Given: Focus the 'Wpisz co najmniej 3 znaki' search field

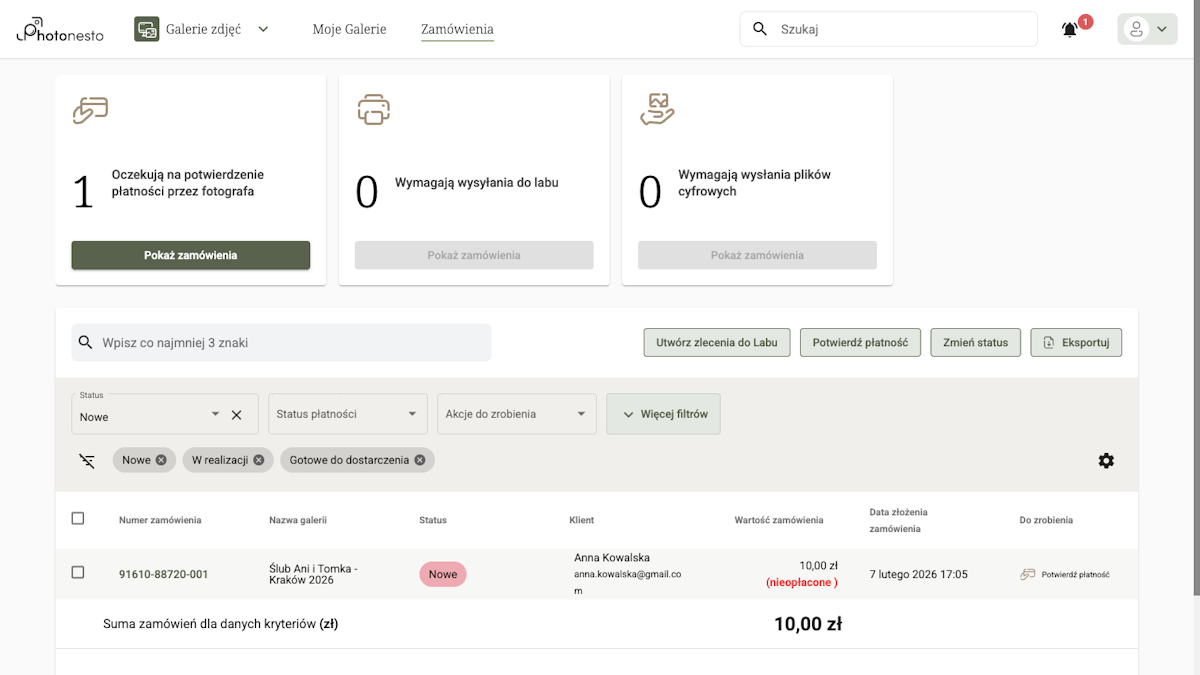Looking at the screenshot, I should point(290,342).
